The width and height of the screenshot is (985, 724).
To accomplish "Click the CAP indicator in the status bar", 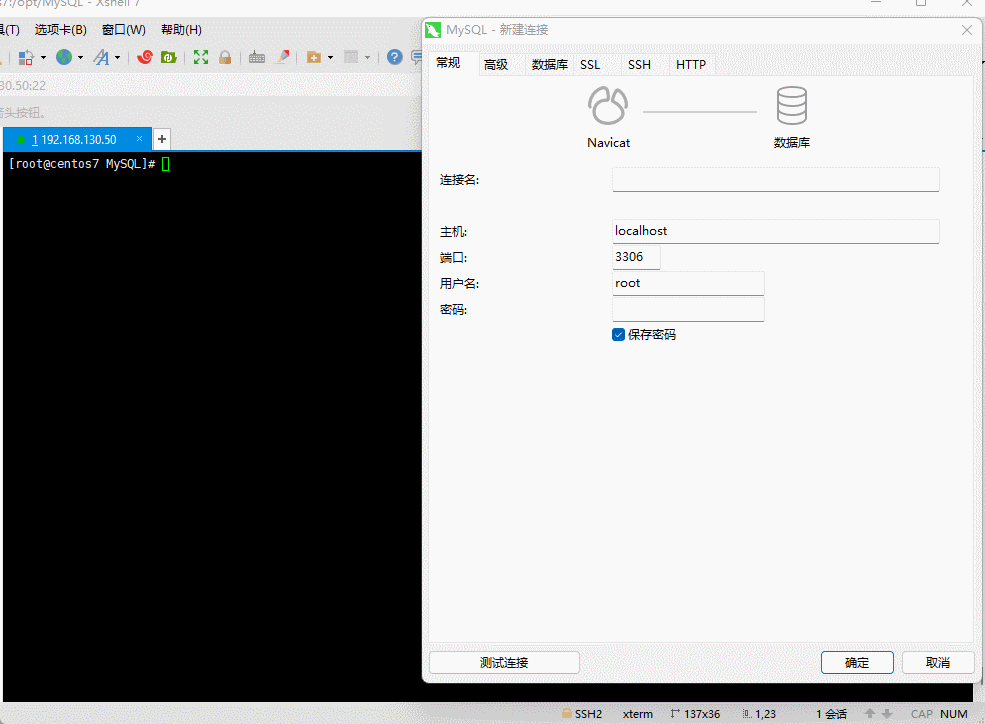I will pos(922,714).
